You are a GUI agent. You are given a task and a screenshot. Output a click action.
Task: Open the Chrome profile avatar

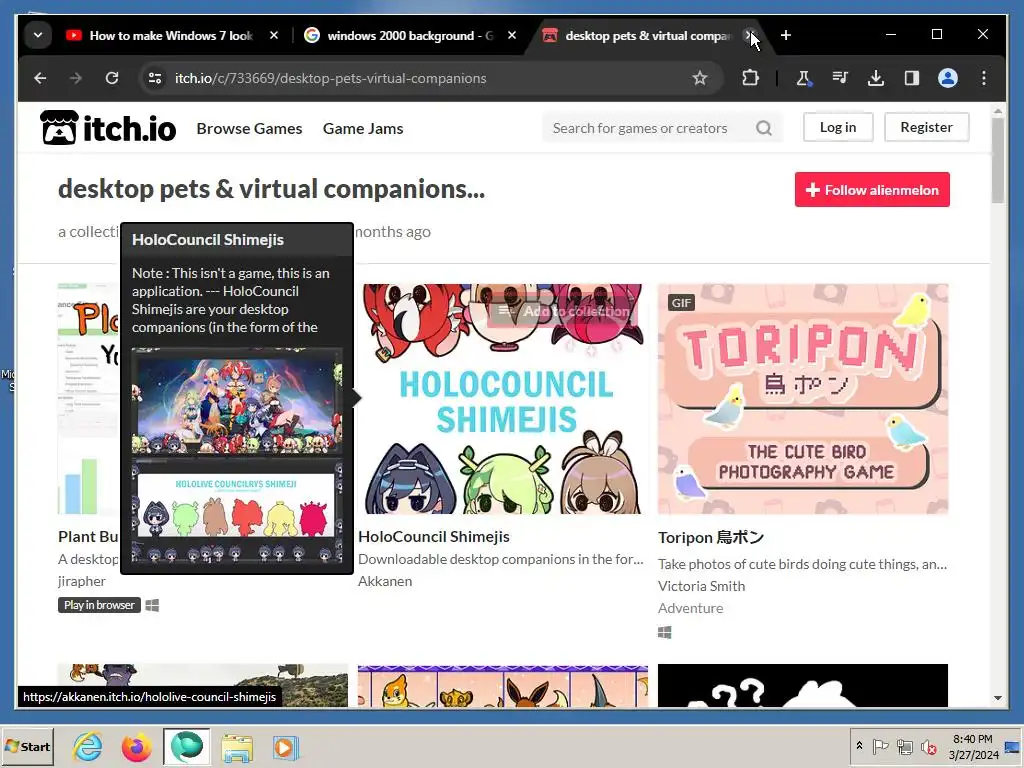948,78
